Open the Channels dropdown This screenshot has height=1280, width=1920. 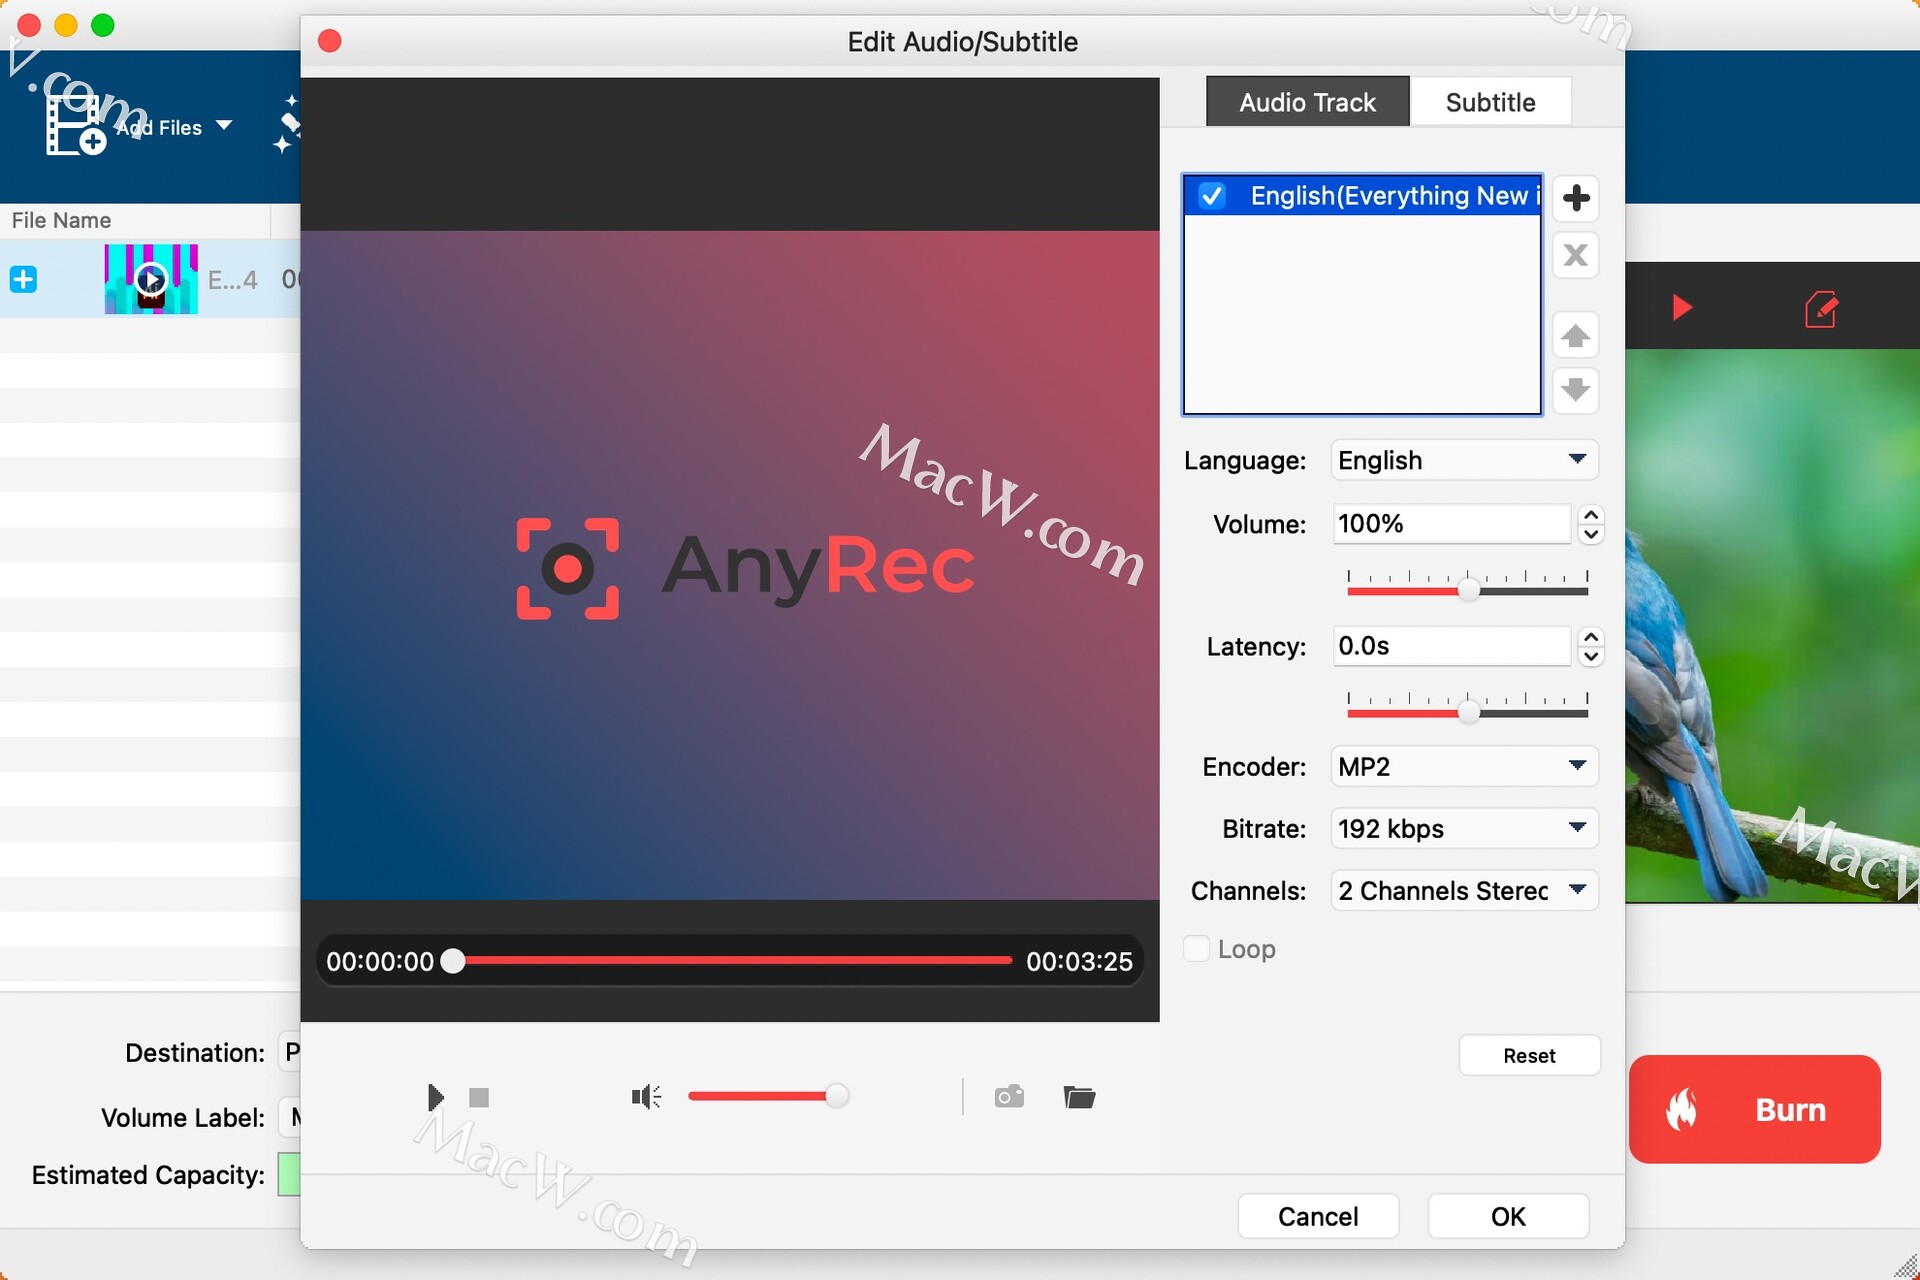pyautogui.click(x=1464, y=891)
